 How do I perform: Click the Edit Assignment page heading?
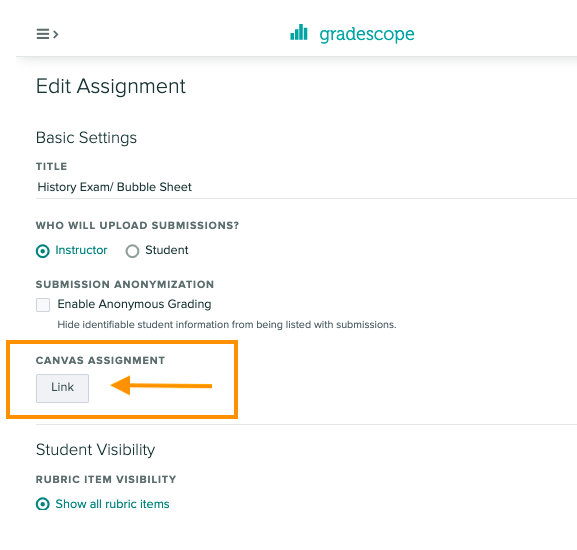[x=111, y=86]
